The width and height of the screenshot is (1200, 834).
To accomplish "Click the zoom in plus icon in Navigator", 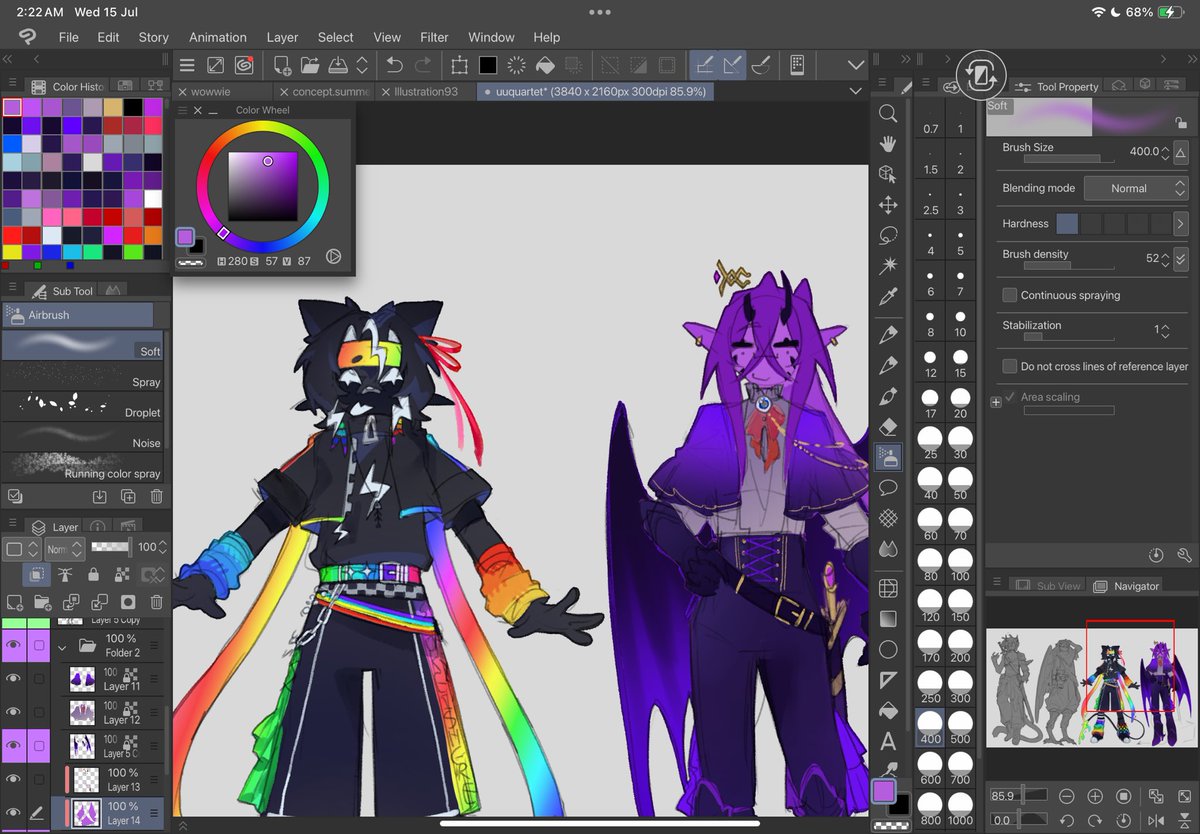I will tap(1095, 797).
